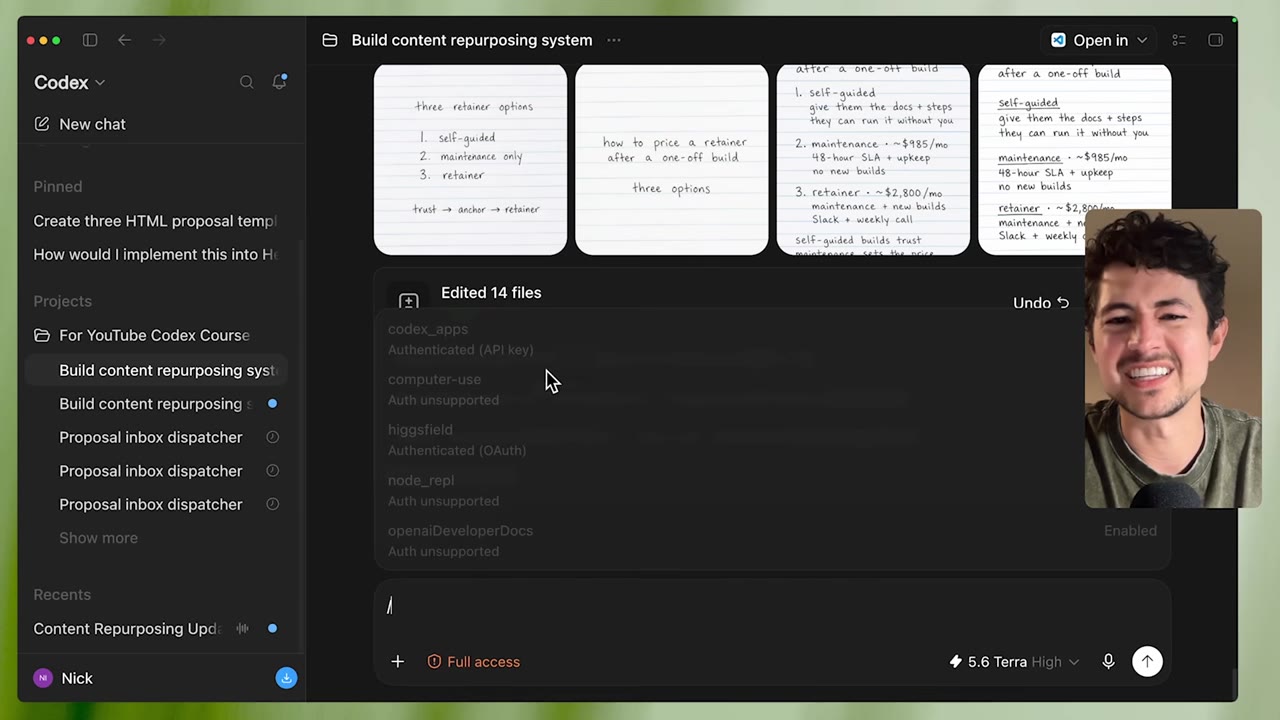The width and height of the screenshot is (1280, 720).
Task: Select the computer-use menu entry
Action: coord(772,389)
